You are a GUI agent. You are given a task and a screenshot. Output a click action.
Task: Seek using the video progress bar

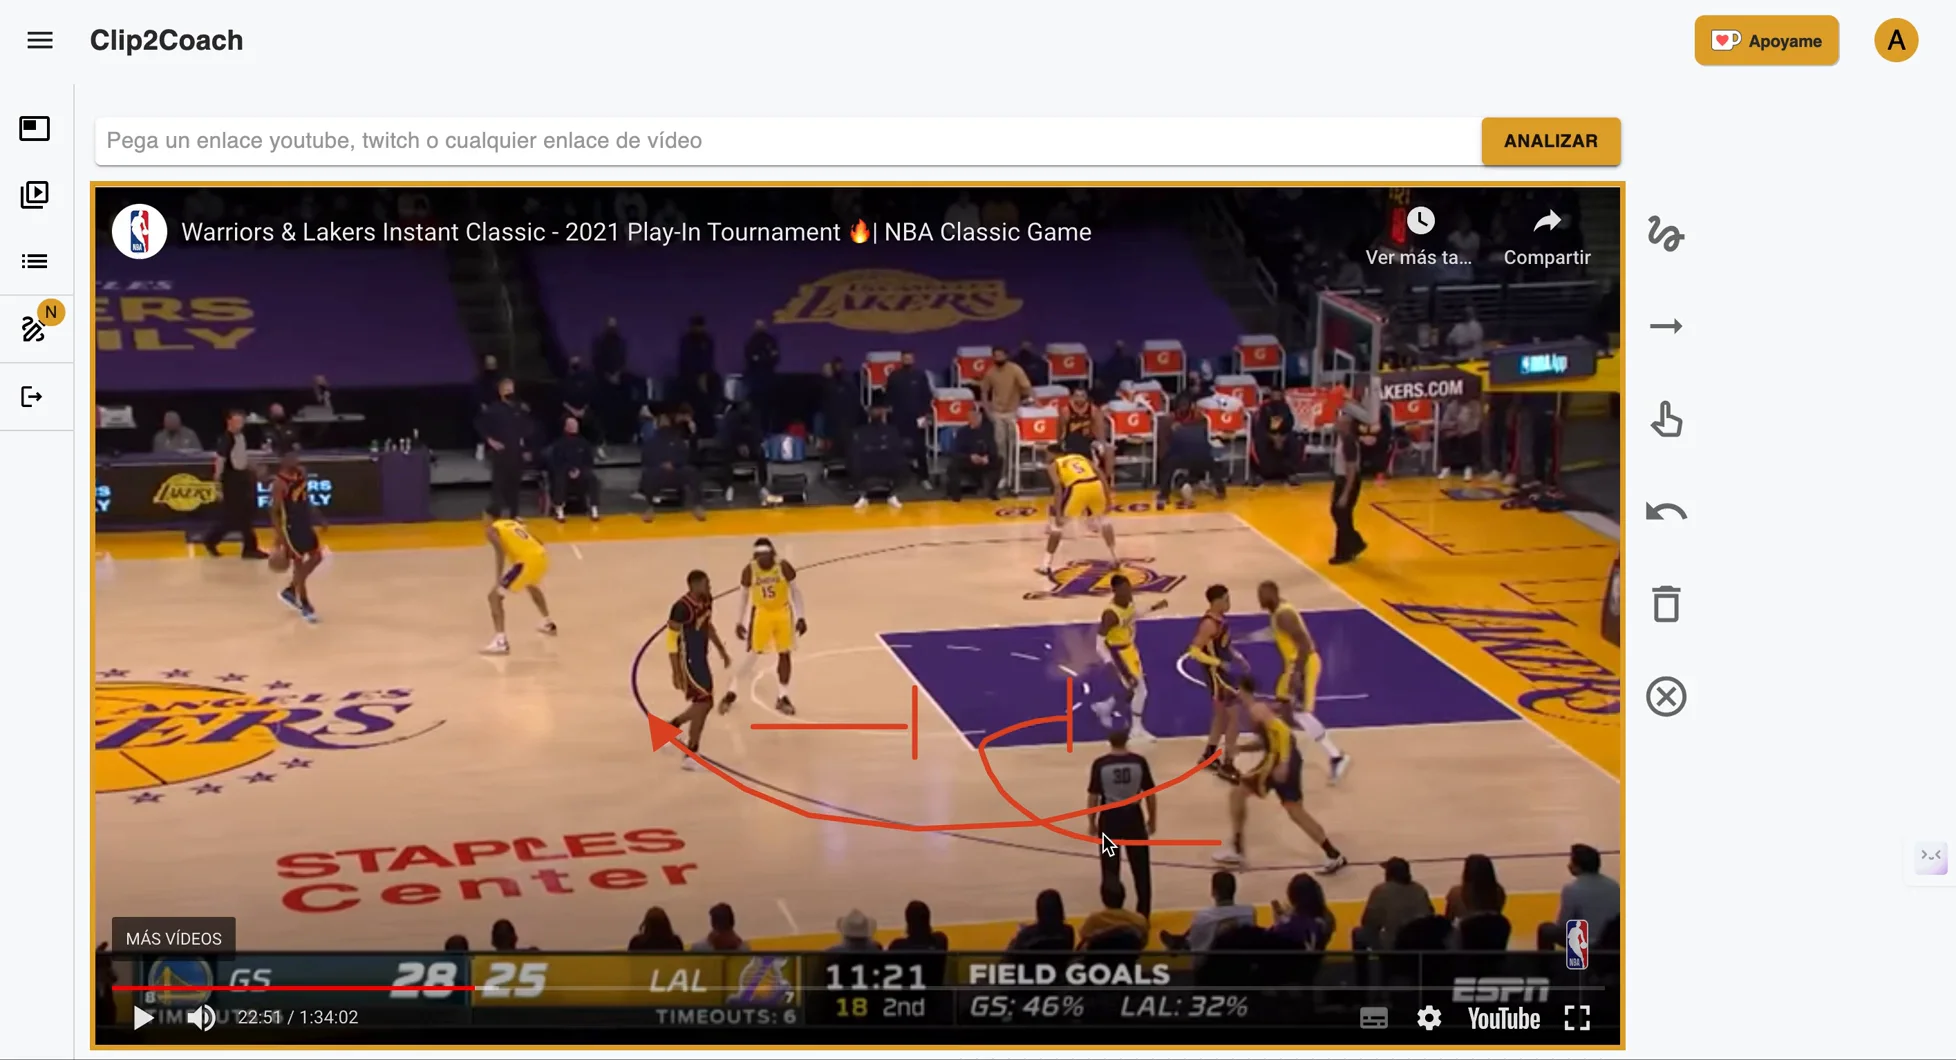coord(700,987)
